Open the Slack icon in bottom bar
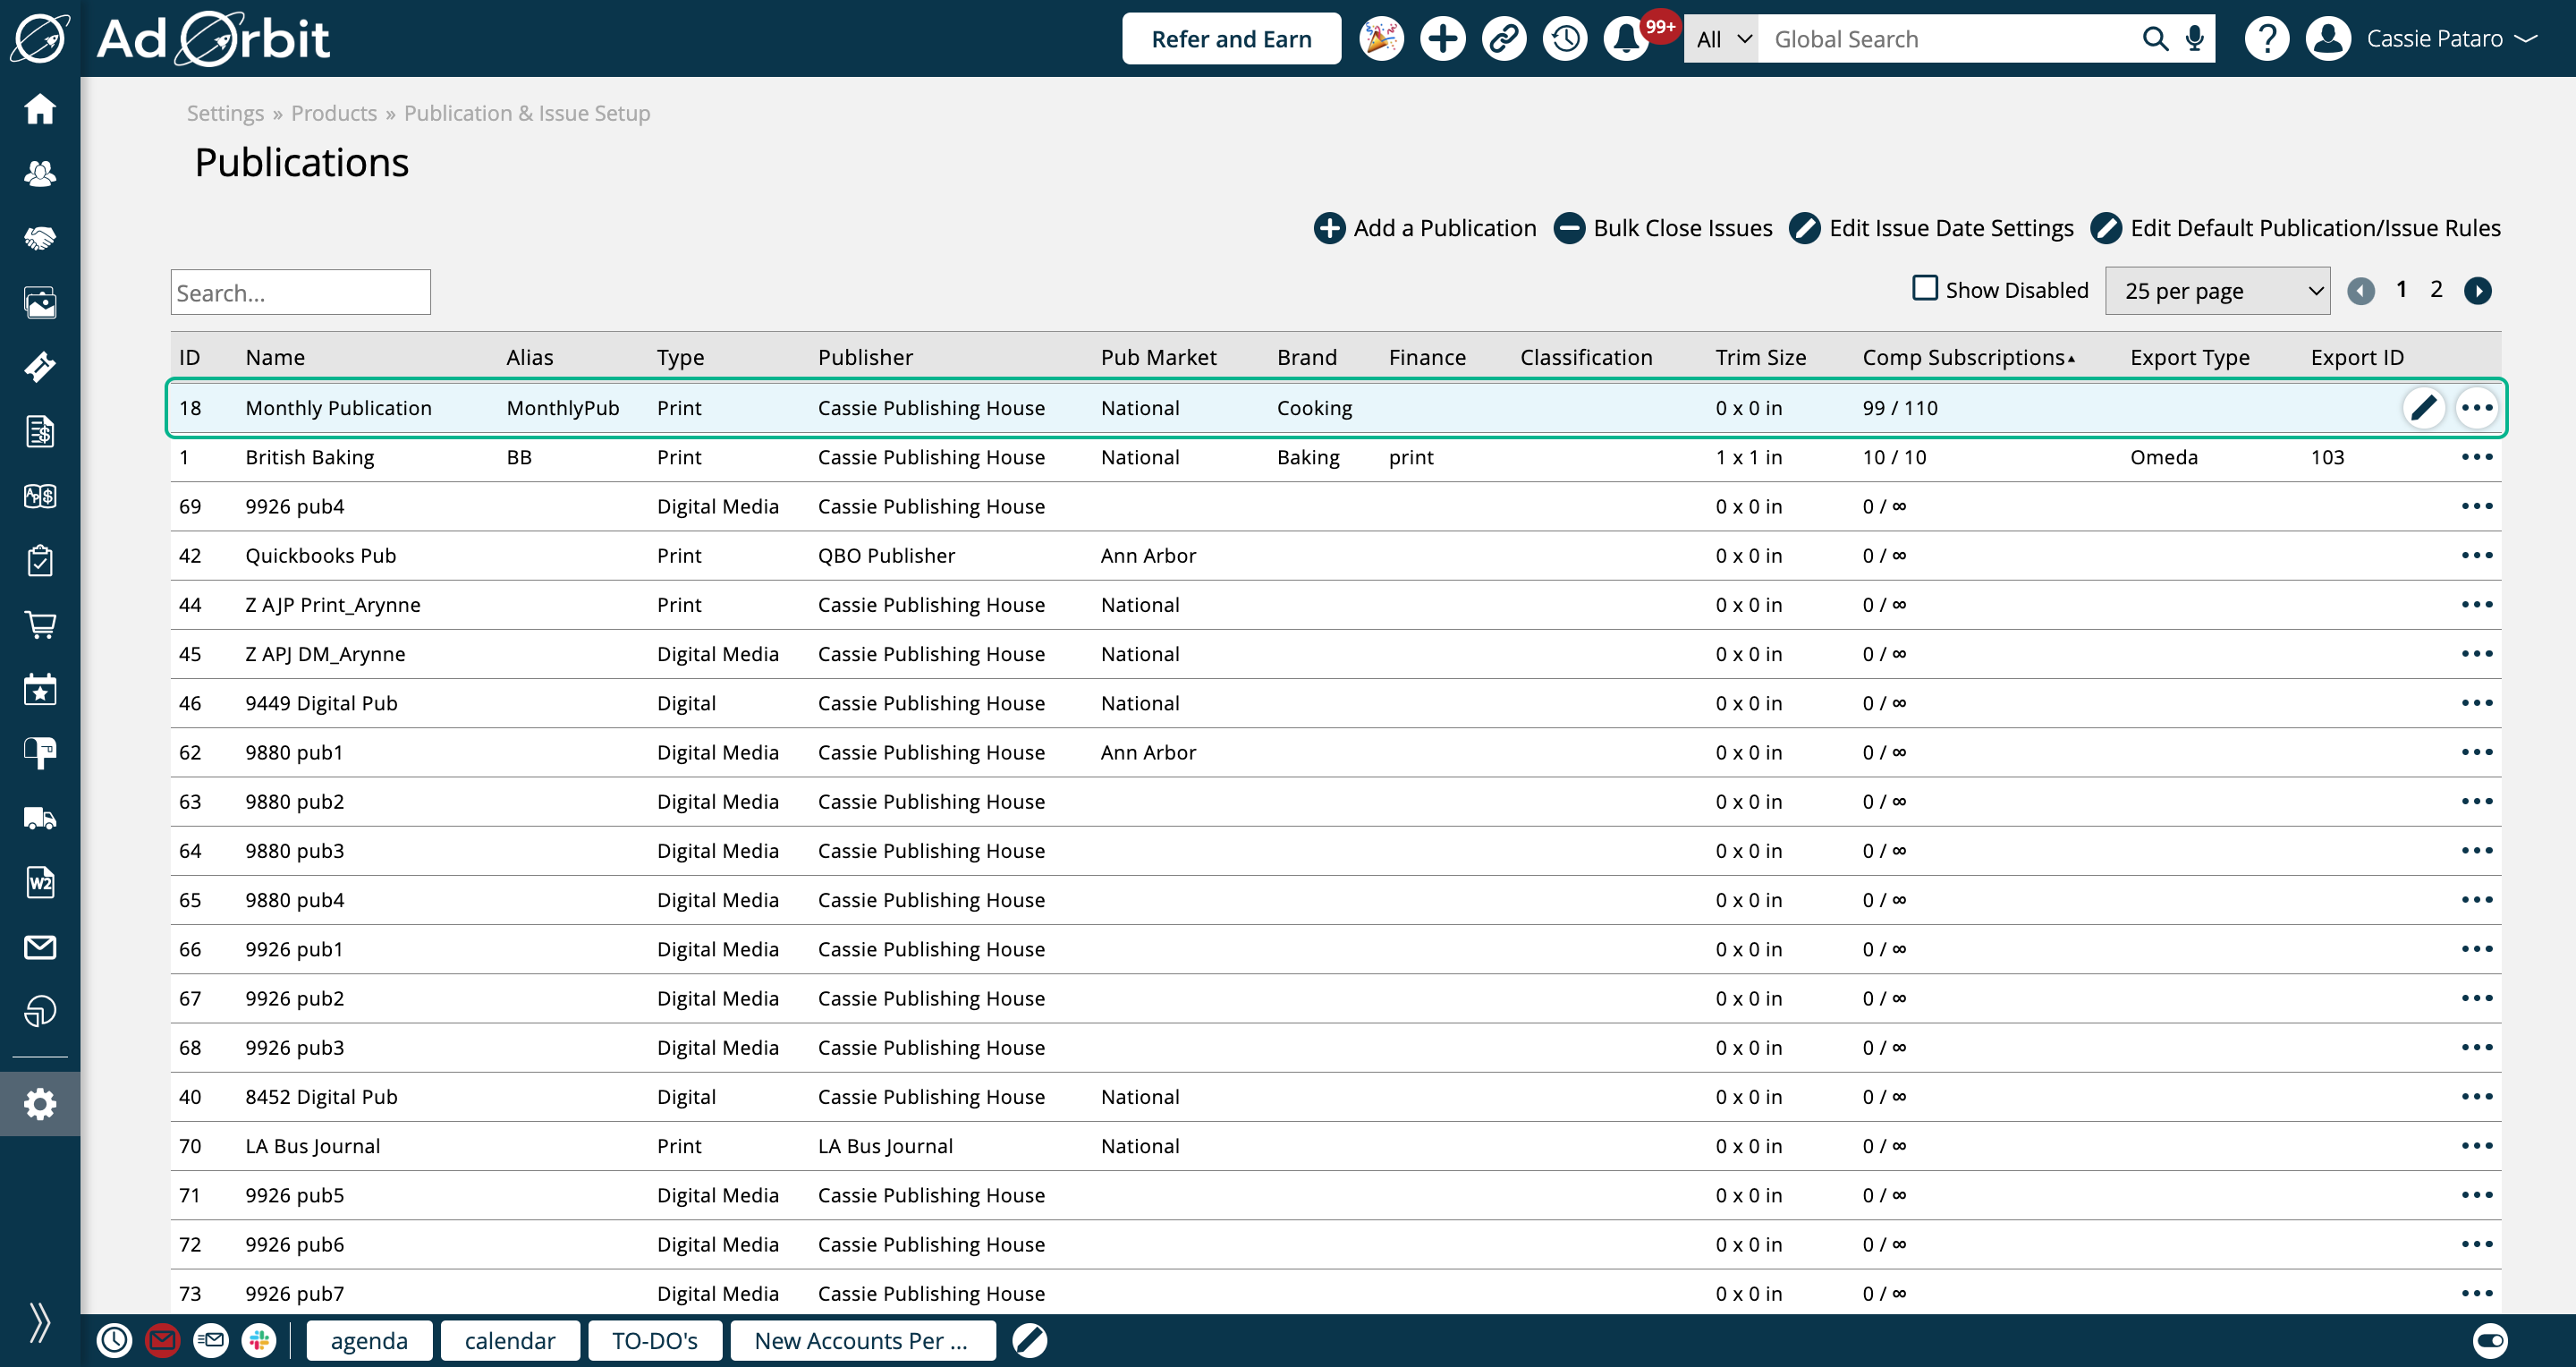 [259, 1341]
